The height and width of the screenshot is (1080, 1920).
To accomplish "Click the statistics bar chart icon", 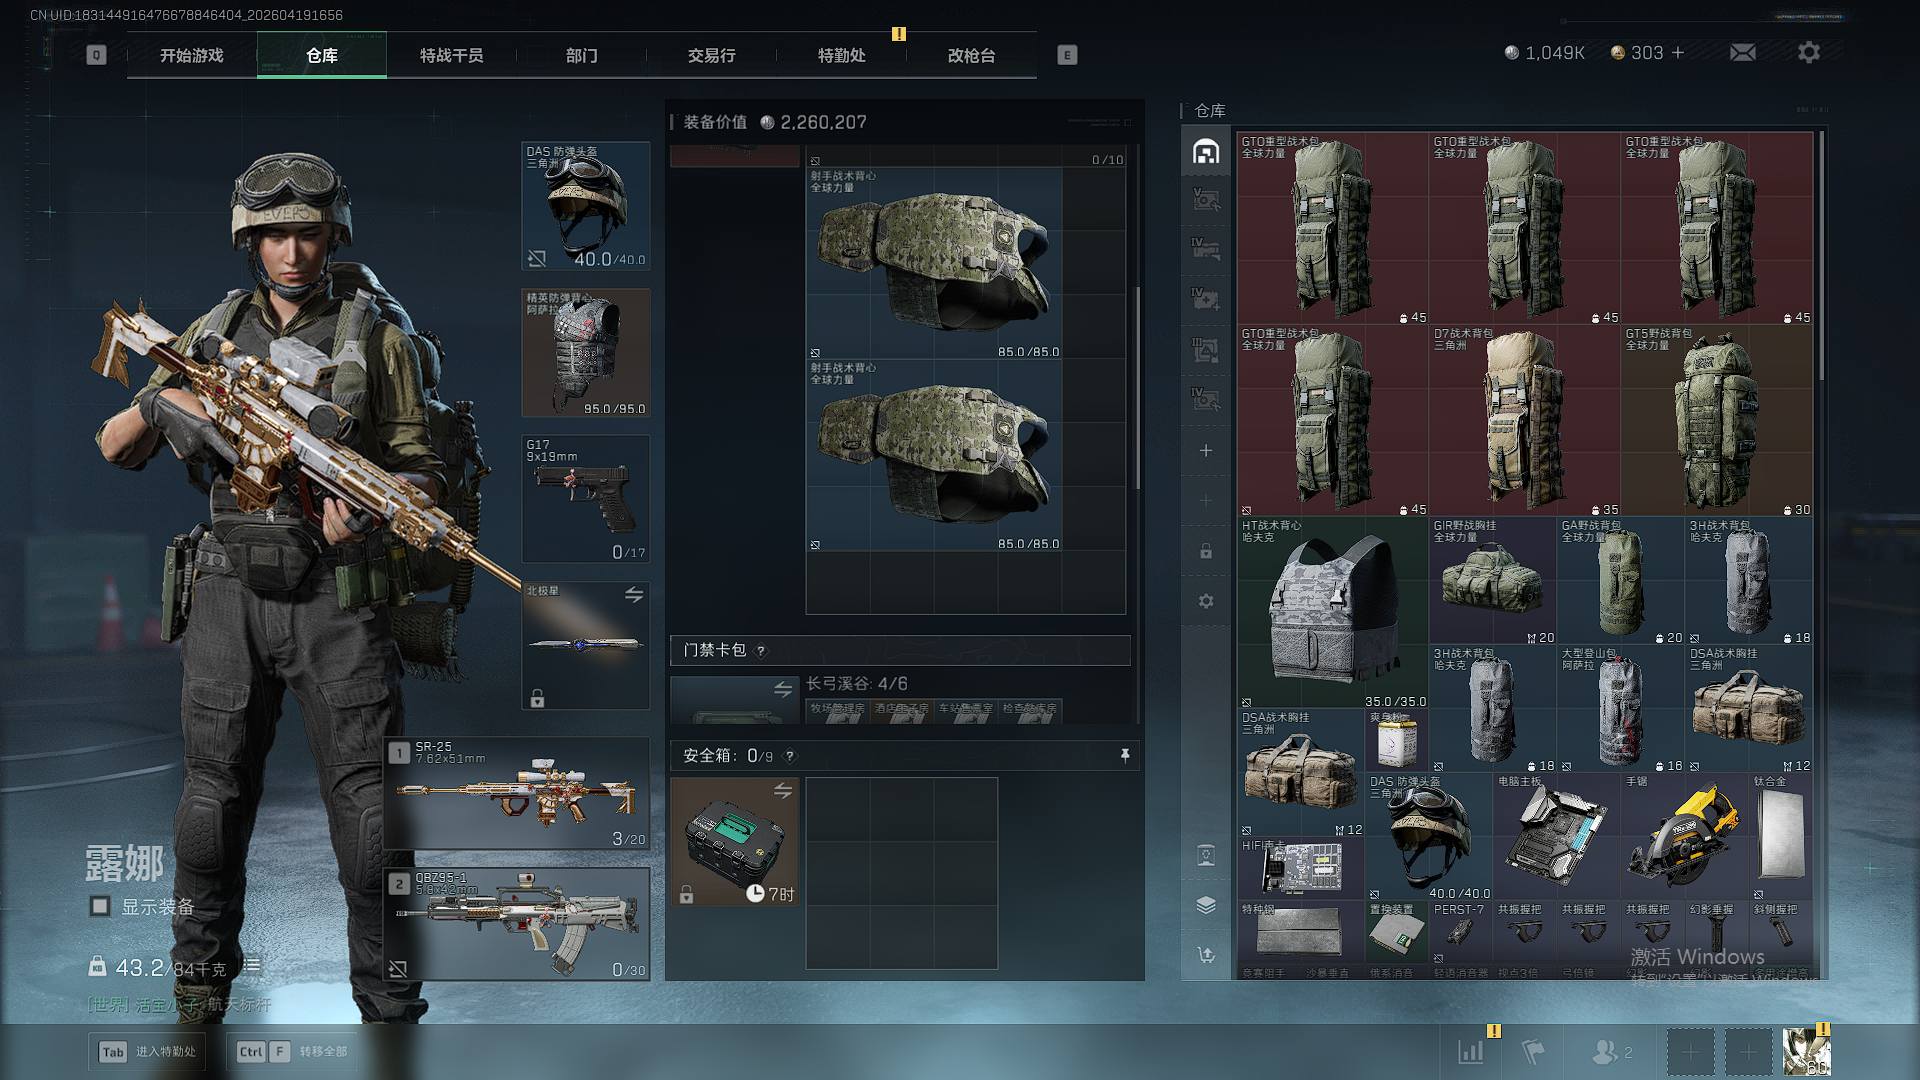I will [1471, 1051].
